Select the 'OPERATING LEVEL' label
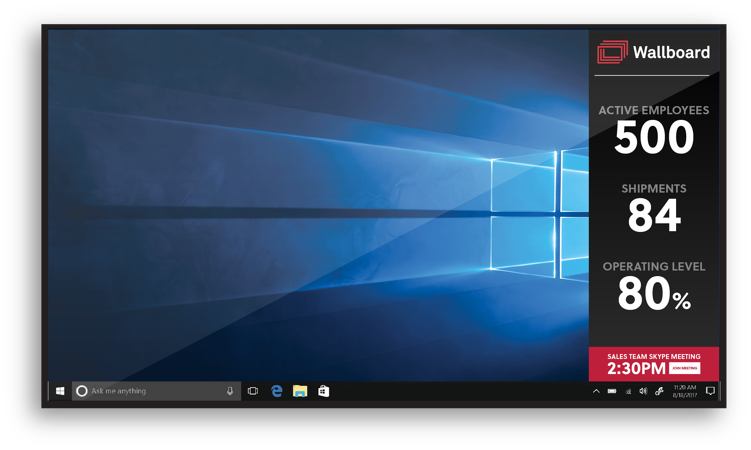The image size is (751, 450). 654,267
